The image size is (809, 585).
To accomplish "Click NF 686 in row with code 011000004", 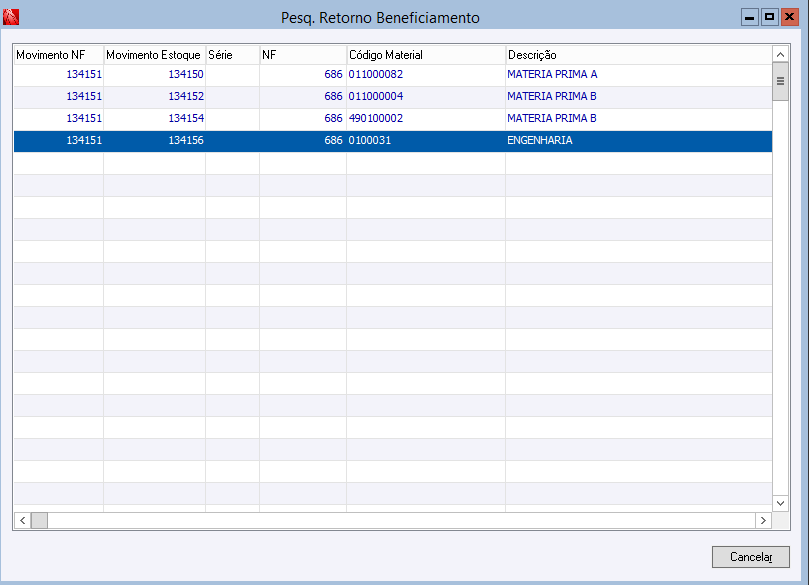I will 333,96.
